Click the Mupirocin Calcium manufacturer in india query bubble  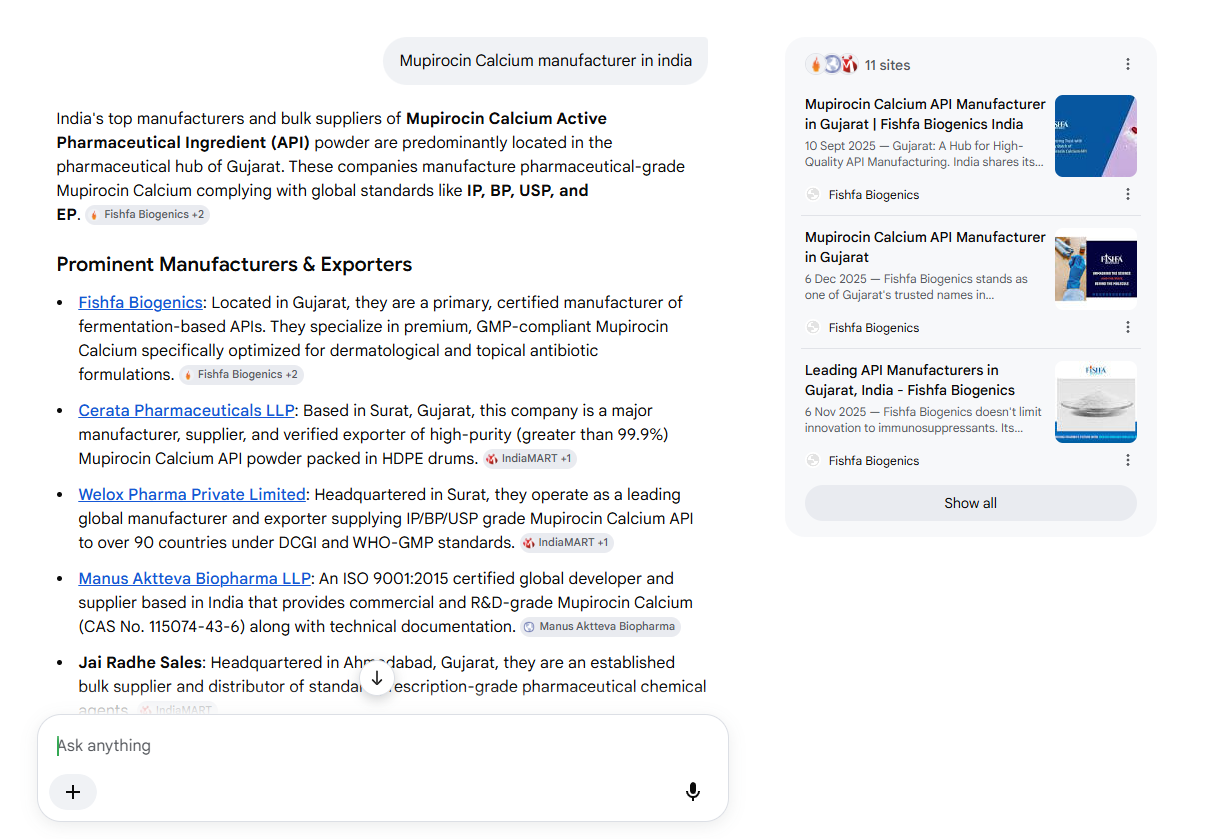tap(546, 61)
